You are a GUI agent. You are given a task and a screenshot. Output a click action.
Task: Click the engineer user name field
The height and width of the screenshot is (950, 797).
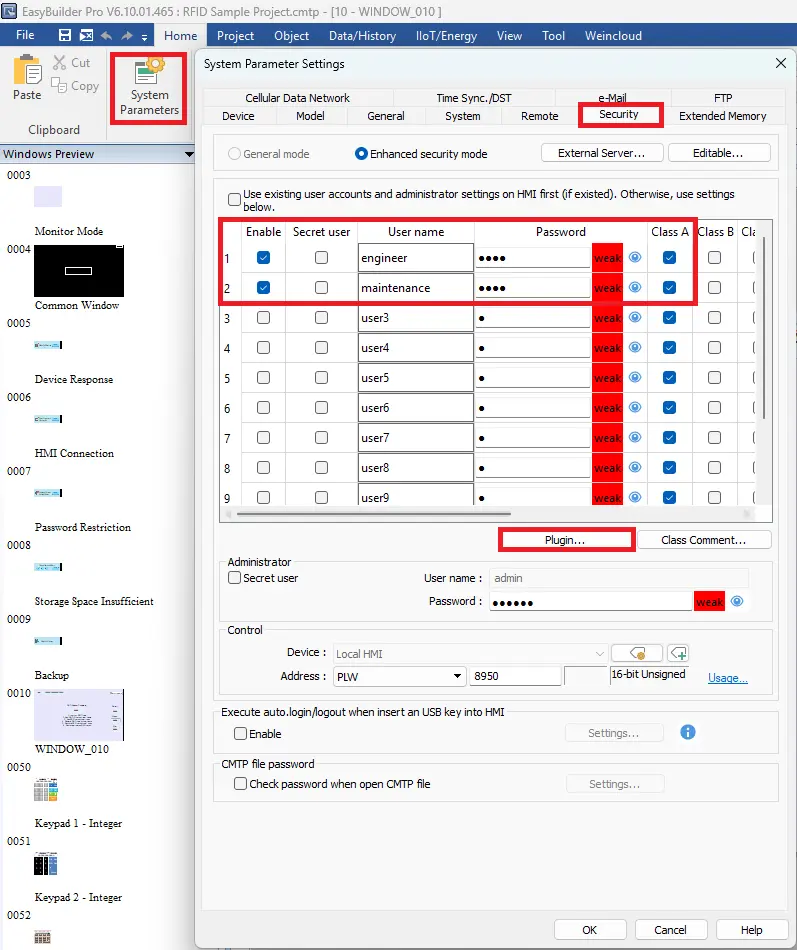click(x=415, y=257)
